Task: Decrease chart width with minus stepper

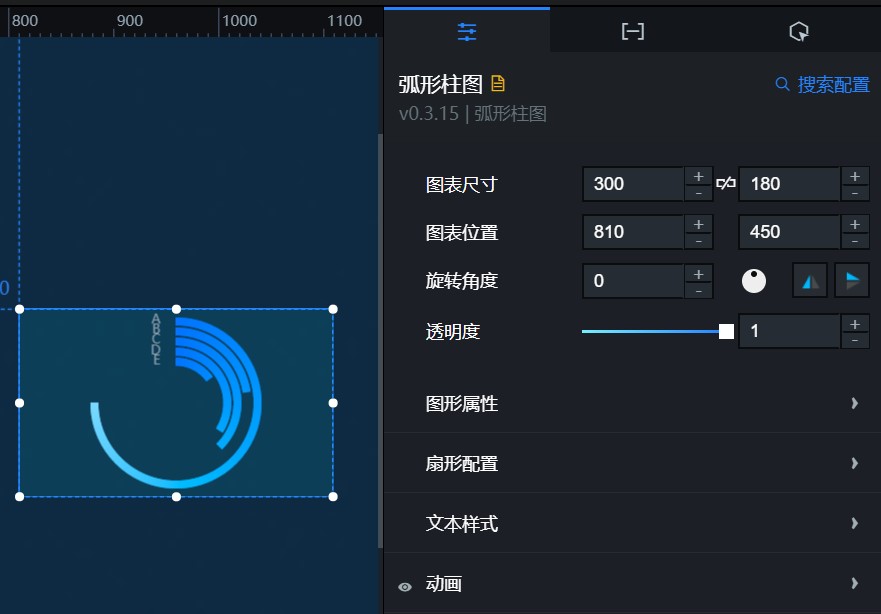Action: (698, 193)
